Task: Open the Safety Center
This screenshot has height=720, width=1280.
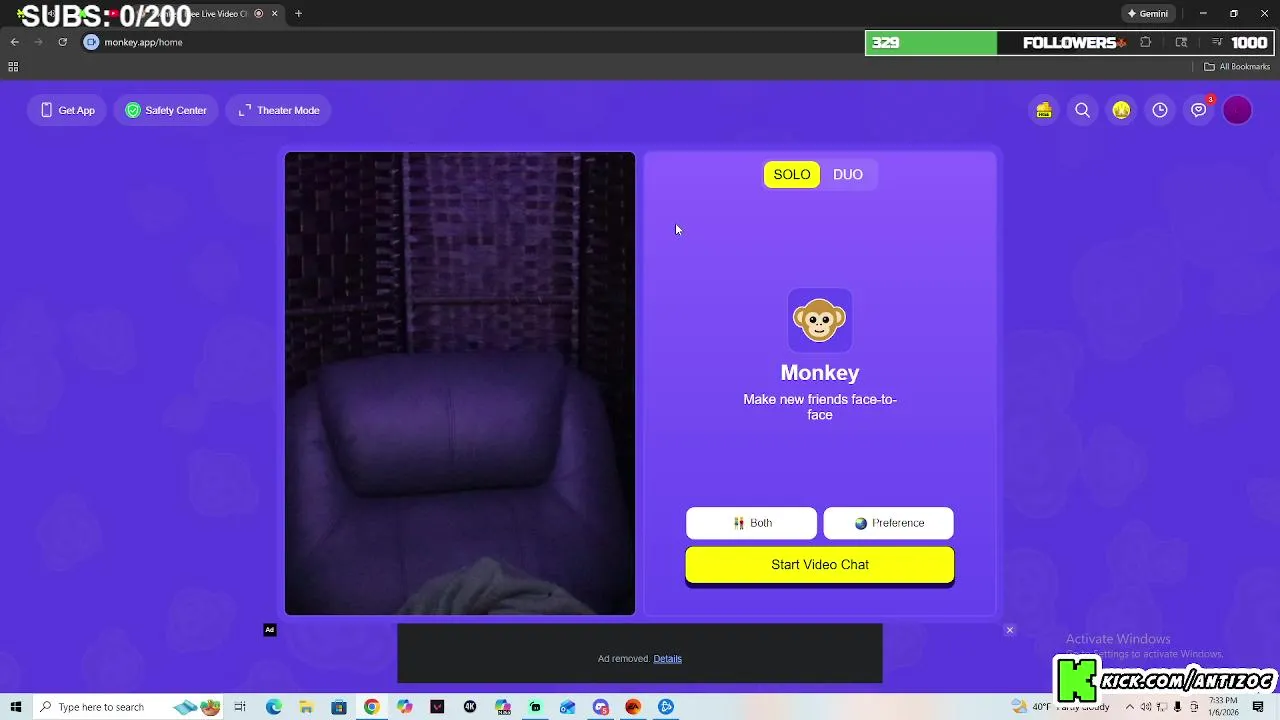Action: [166, 110]
